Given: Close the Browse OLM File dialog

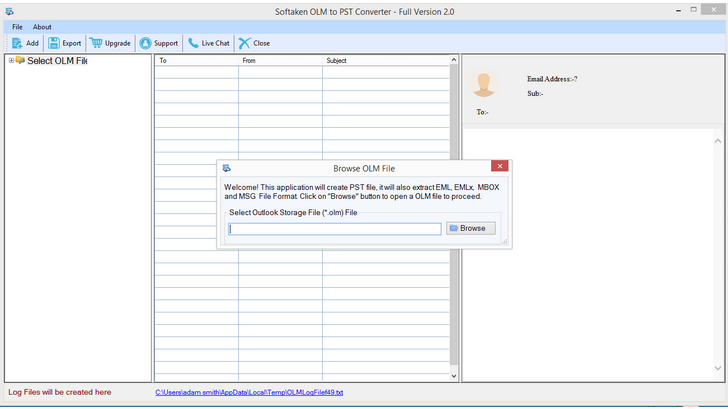Looking at the screenshot, I should point(500,166).
